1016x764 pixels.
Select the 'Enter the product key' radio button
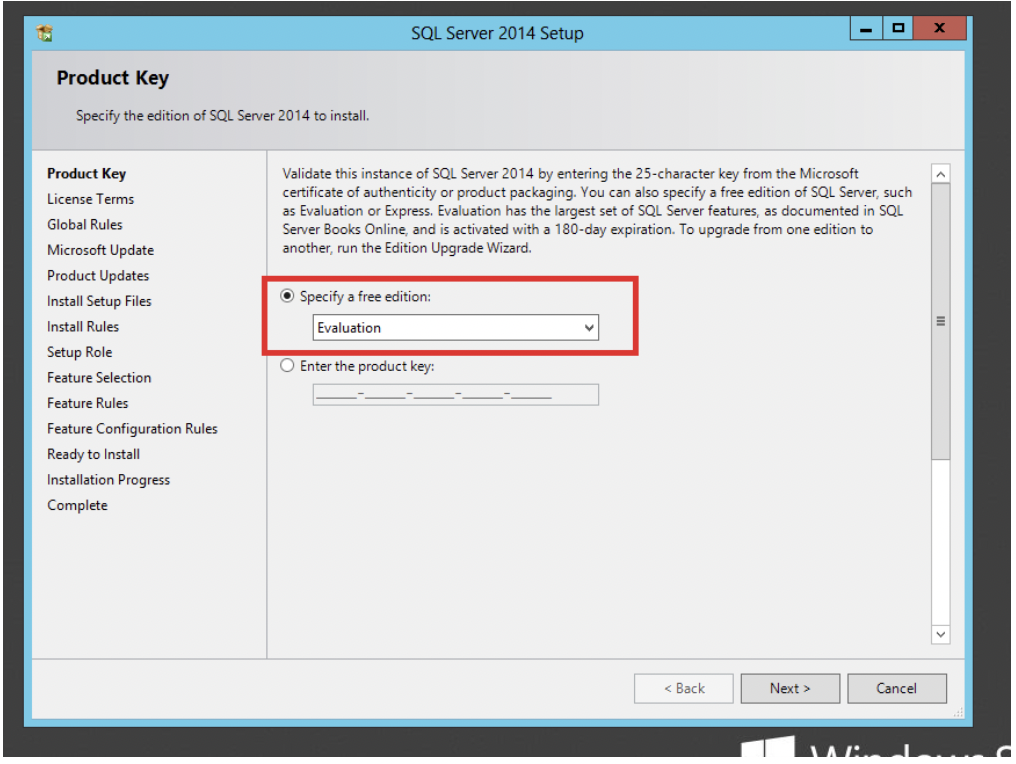pyautogui.click(x=287, y=366)
